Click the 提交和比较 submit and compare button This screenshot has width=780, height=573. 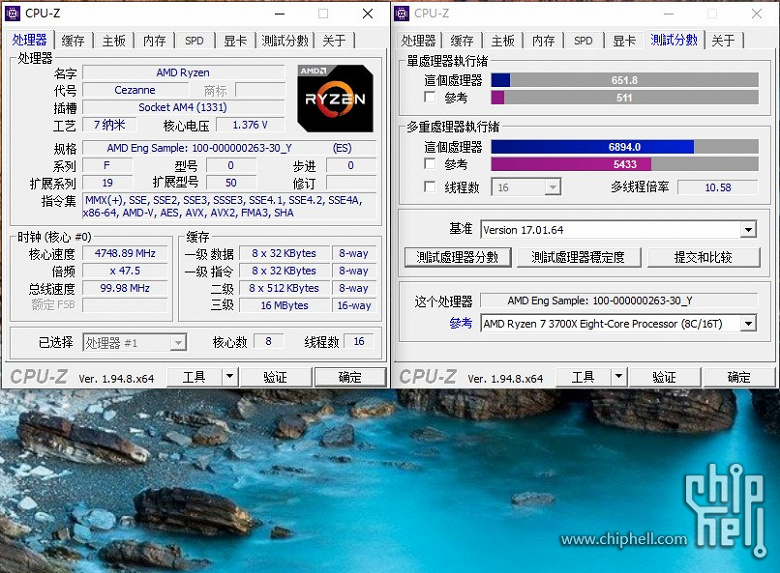[703, 257]
